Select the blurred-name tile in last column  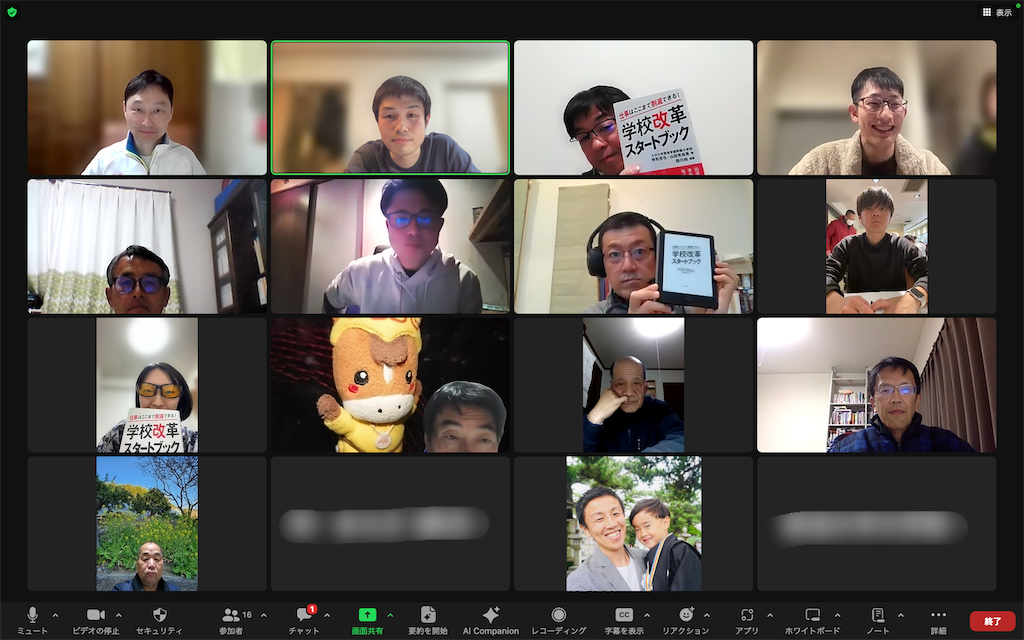876,523
